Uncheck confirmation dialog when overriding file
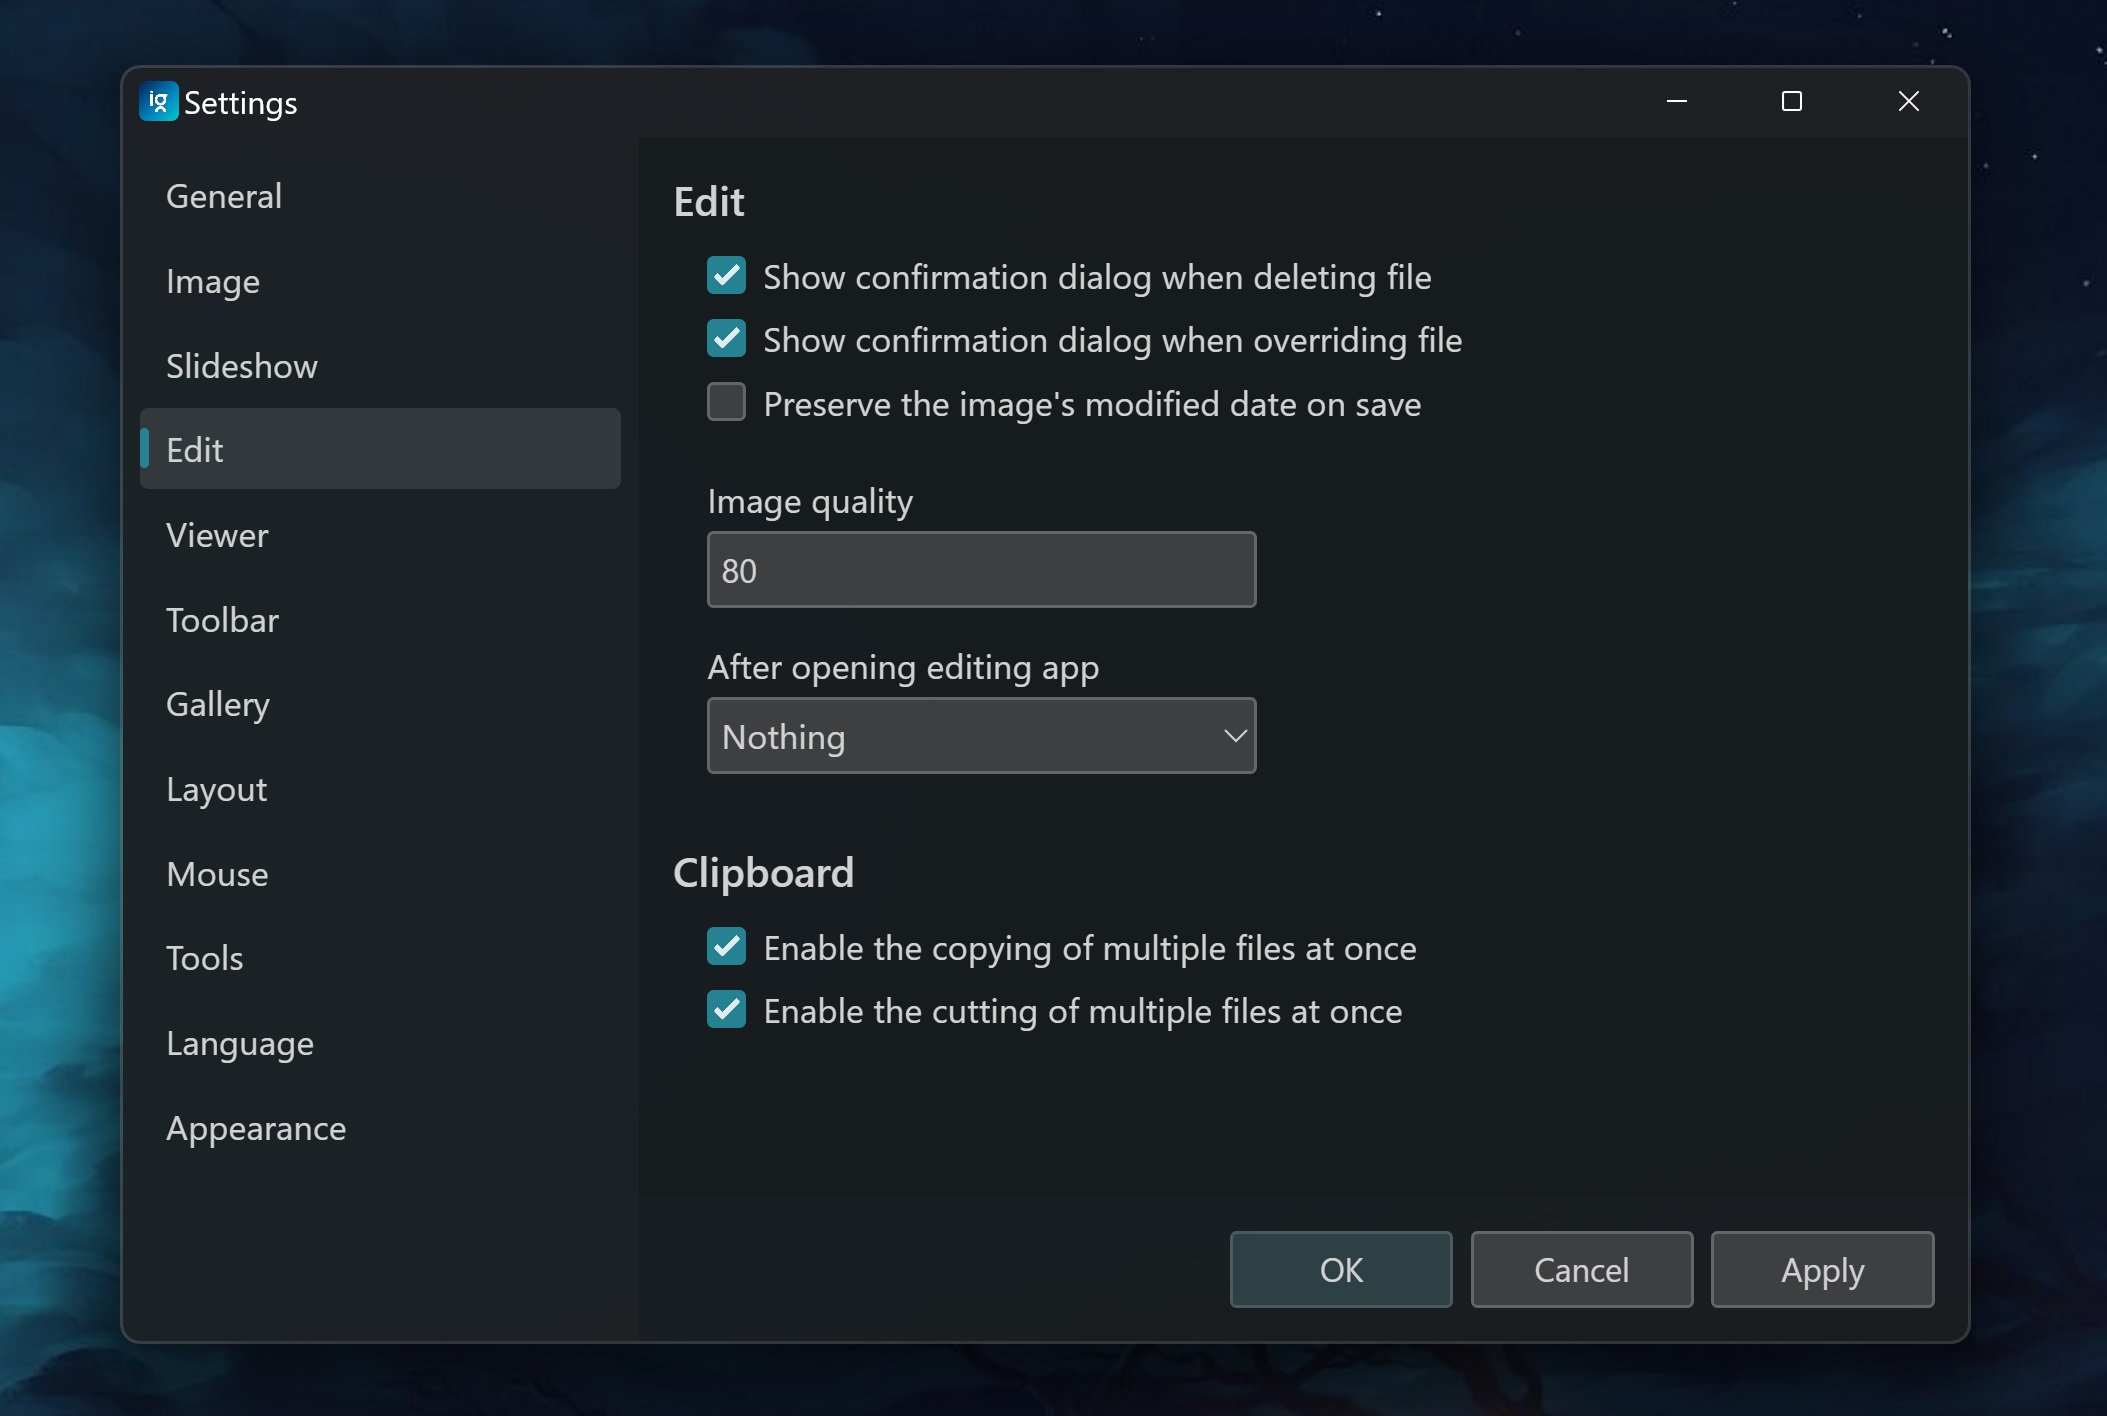This screenshot has height=1416, width=2107. pos(726,339)
